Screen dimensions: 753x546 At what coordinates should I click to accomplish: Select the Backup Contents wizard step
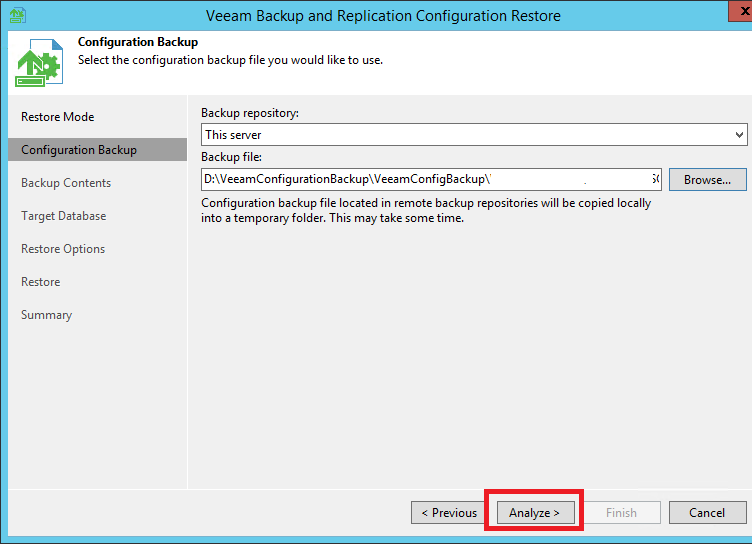click(66, 183)
